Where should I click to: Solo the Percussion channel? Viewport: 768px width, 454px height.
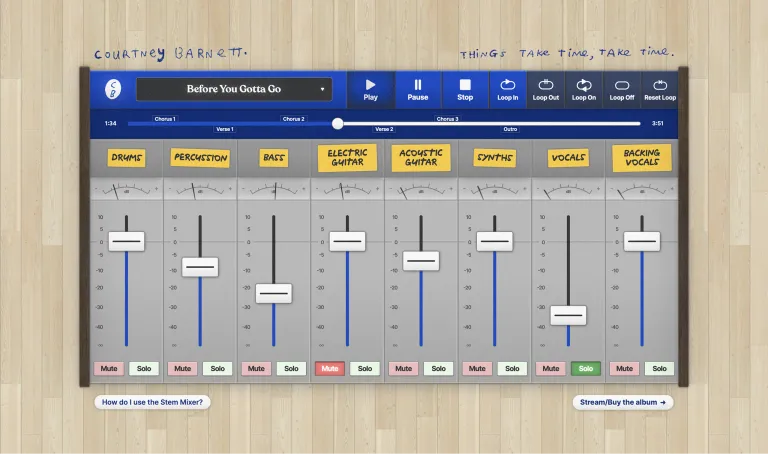click(x=217, y=368)
